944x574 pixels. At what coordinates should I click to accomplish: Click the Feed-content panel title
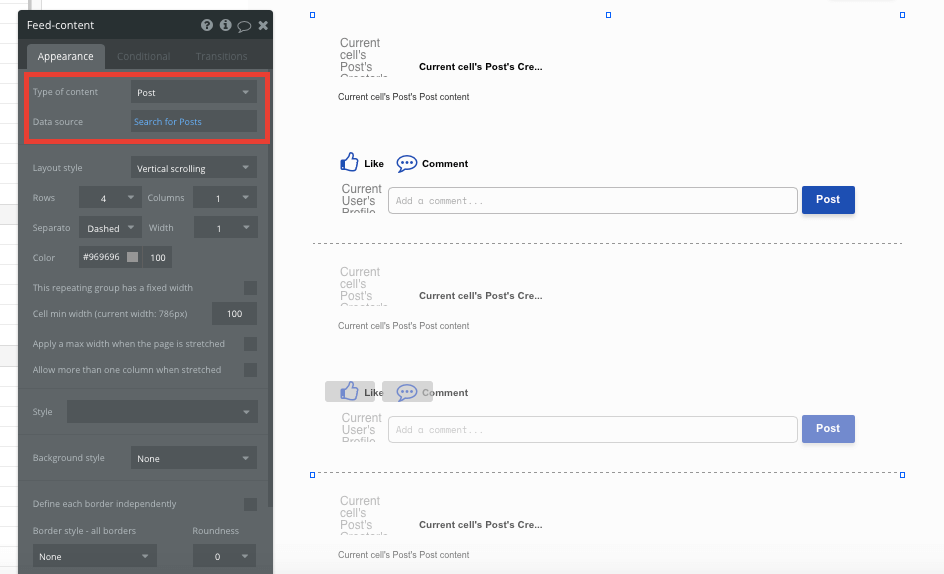click(60, 25)
